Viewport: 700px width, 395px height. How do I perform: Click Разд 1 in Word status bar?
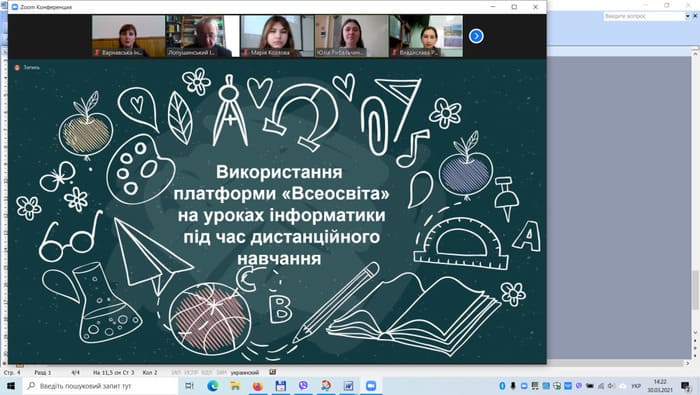43,372
